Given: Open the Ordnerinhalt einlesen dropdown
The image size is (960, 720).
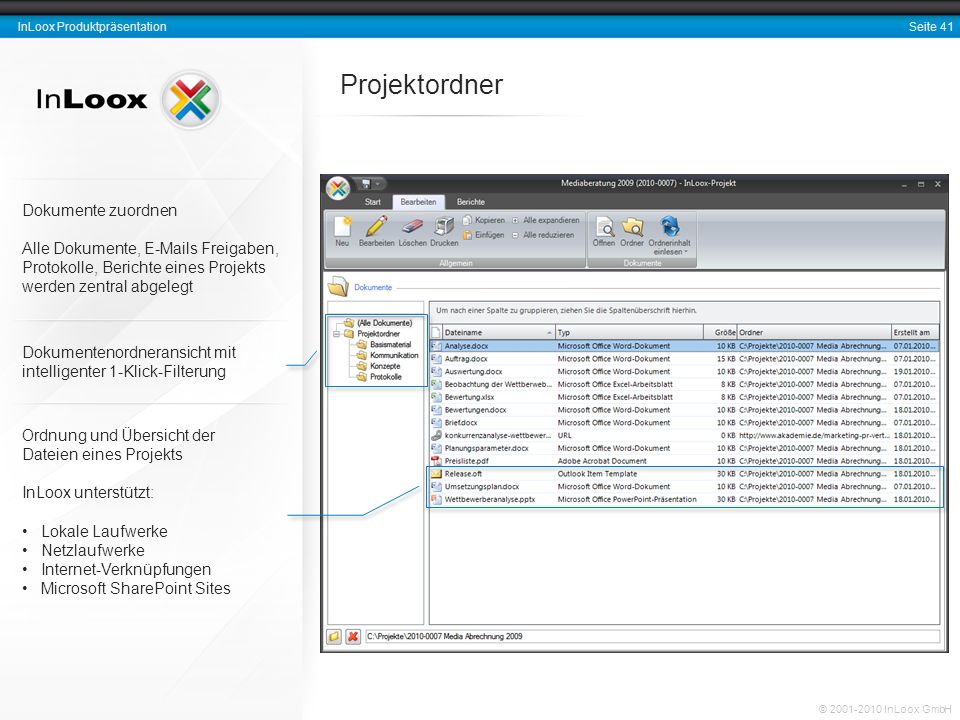Looking at the screenshot, I should point(669,235).
